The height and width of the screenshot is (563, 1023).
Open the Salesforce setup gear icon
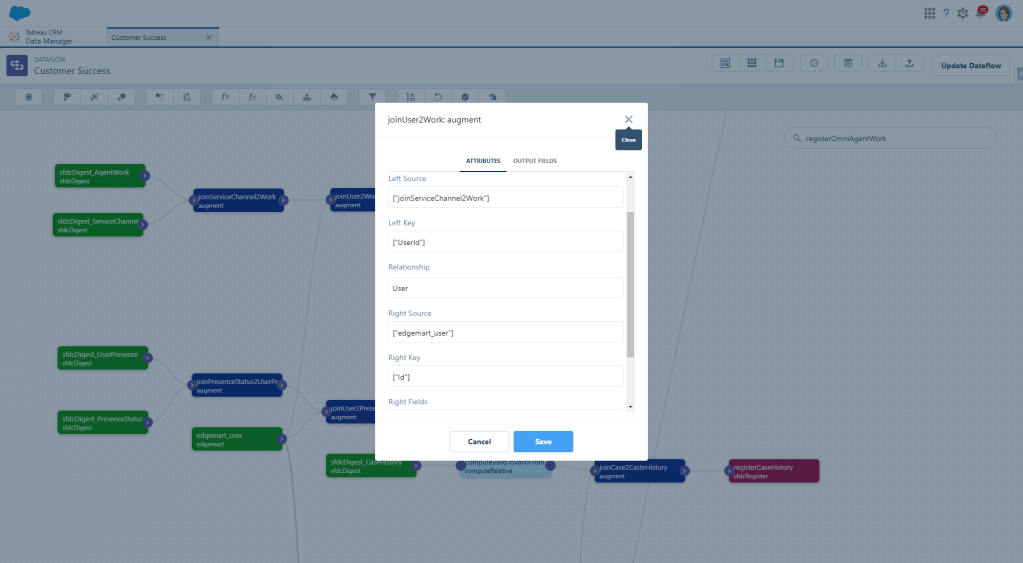tap(962, 13)
